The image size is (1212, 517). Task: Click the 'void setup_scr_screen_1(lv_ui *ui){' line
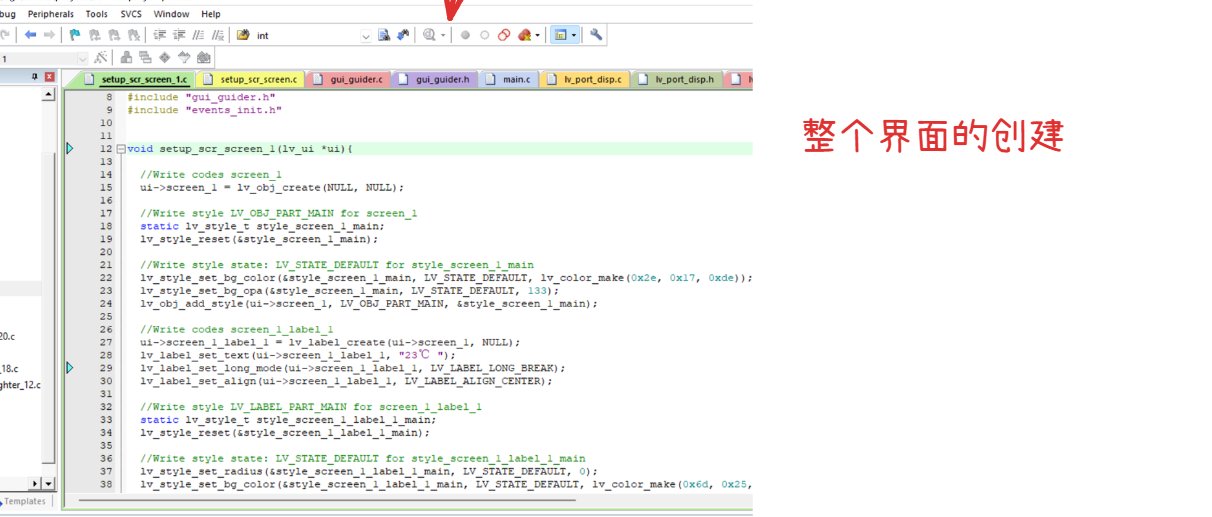click(x=240, y=149)
